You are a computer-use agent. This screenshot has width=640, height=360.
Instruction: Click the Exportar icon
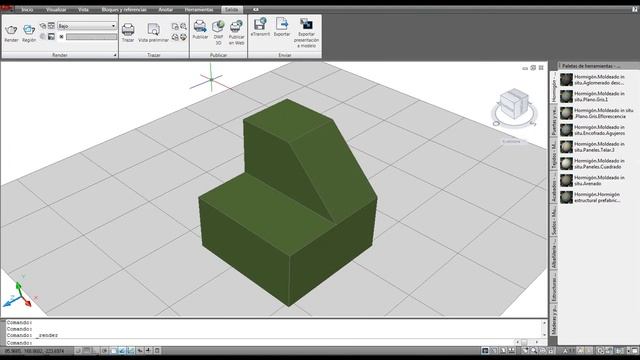(282, 24)
